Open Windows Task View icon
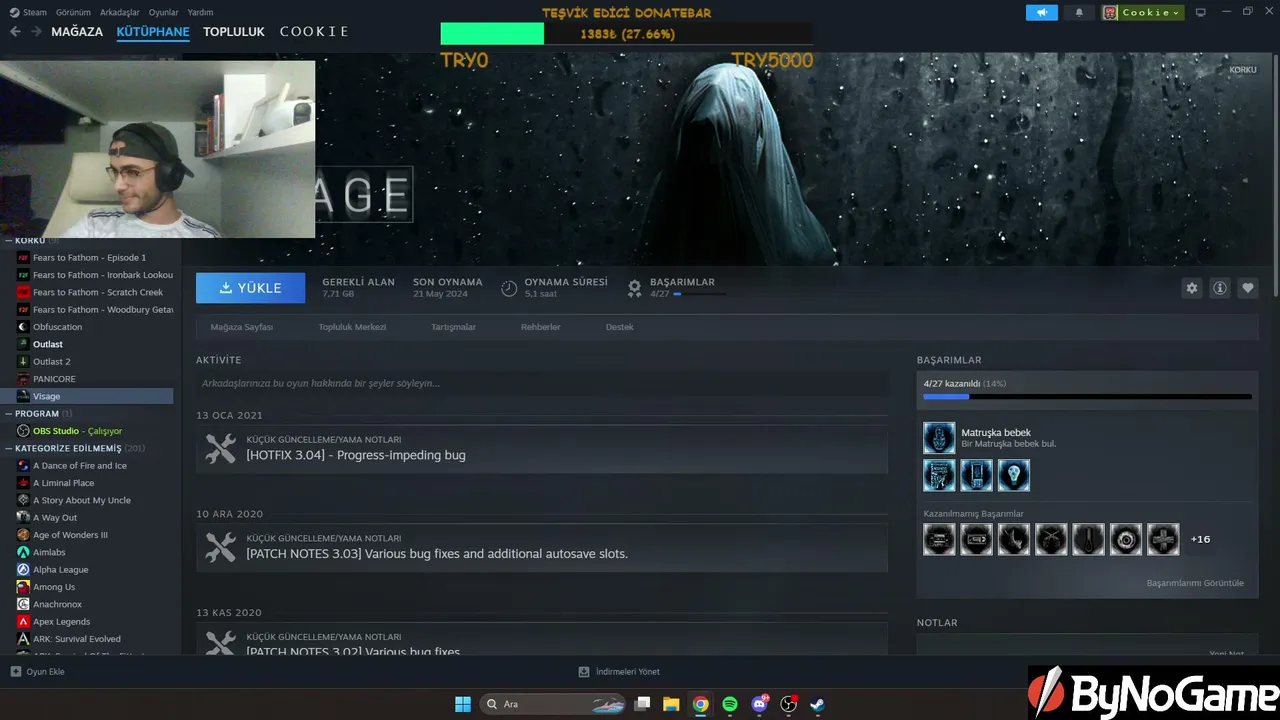The height and width of the screenshot is (720, 1280). point(643,704)
